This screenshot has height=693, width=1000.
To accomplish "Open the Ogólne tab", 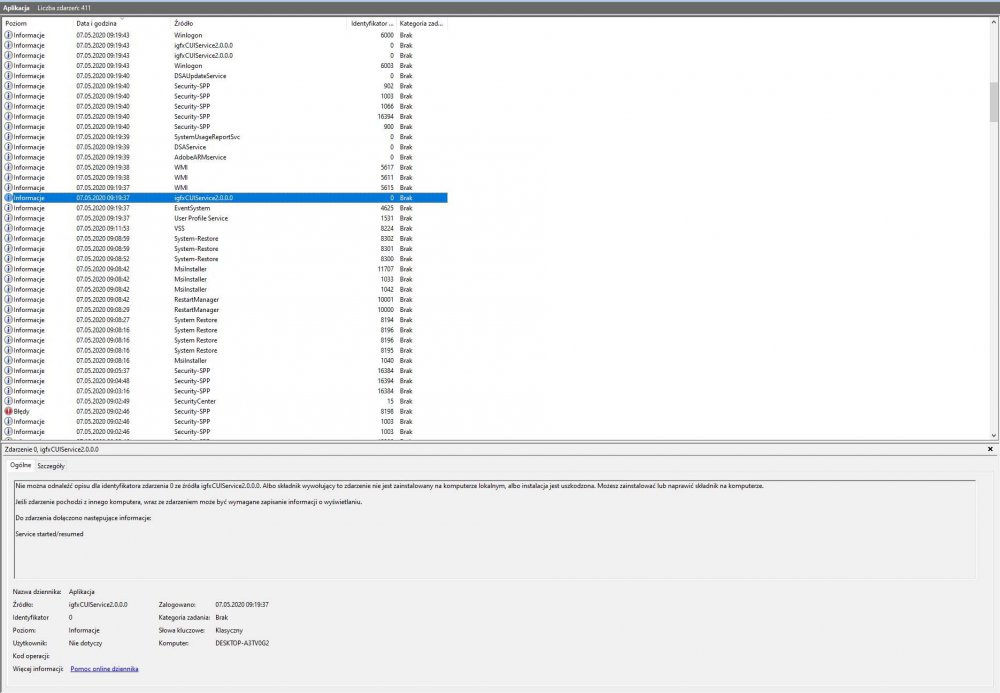I will tap(20, 466).
